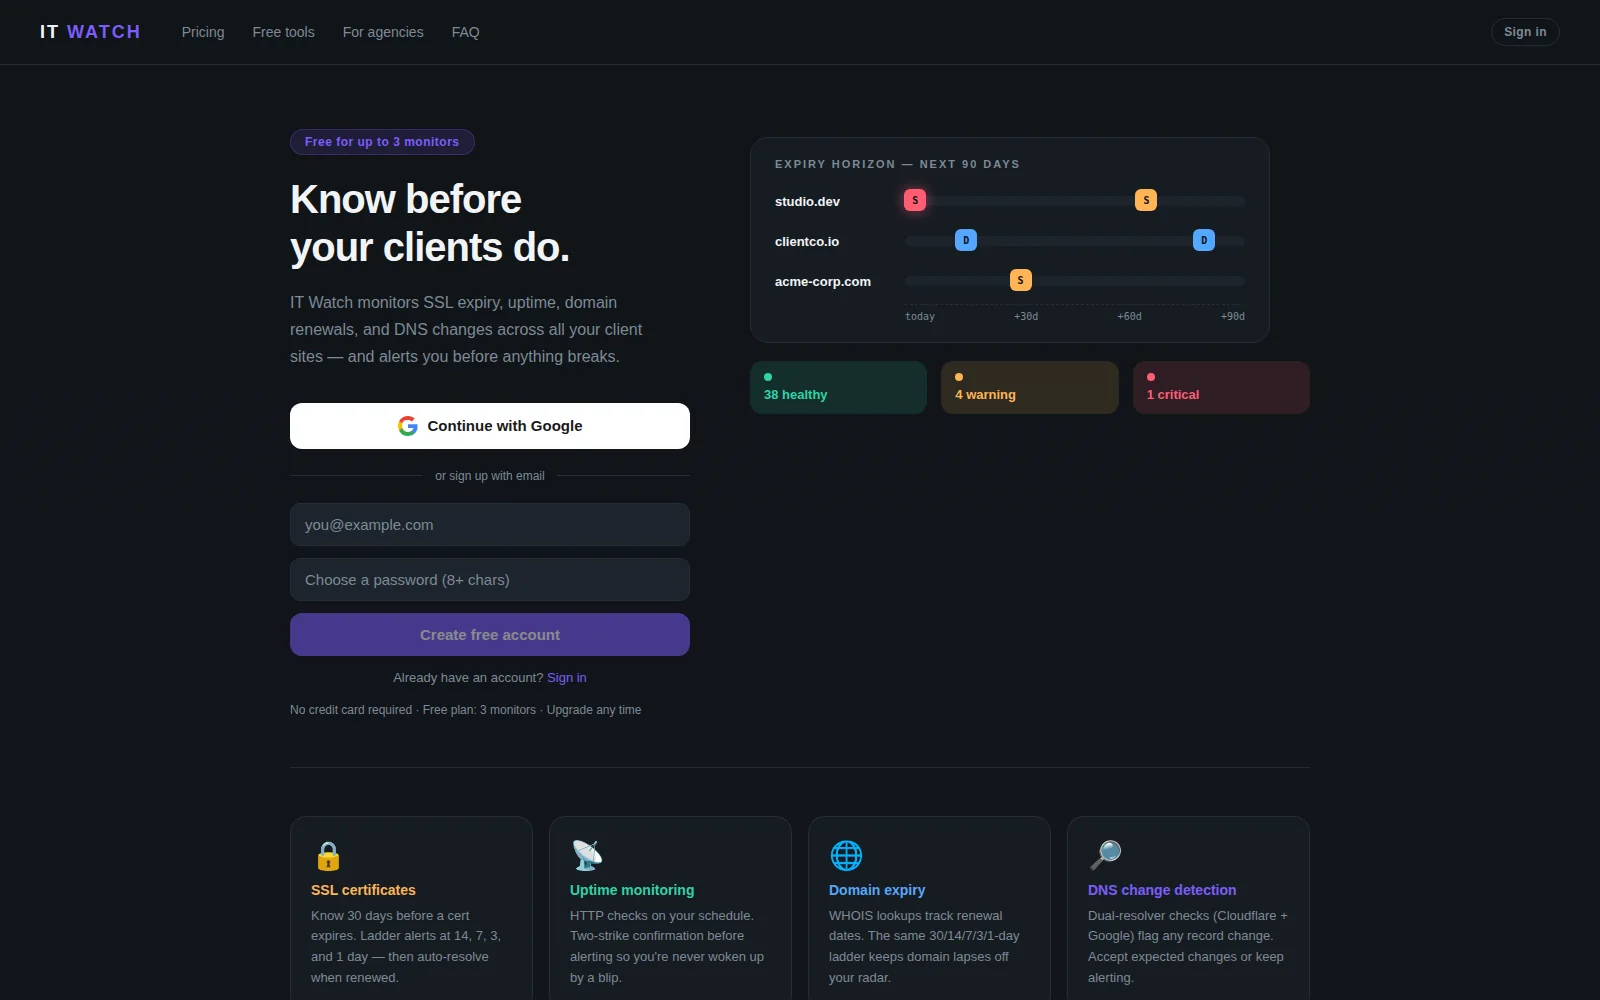Select the blue D marker near +90d on clientco.io
1600x1000 pixels.
pos(1204,240)
